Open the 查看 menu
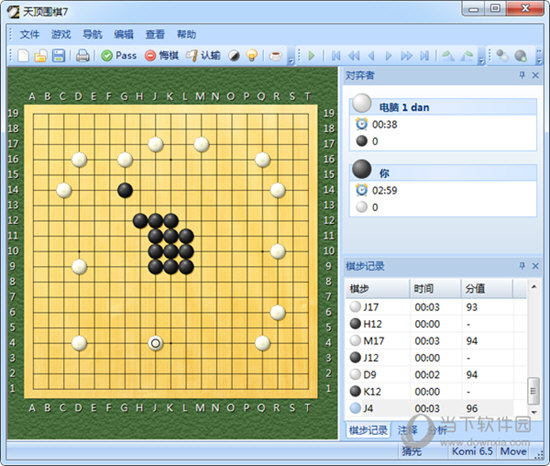The image size is (550, 466). click(x=155, y=34)
